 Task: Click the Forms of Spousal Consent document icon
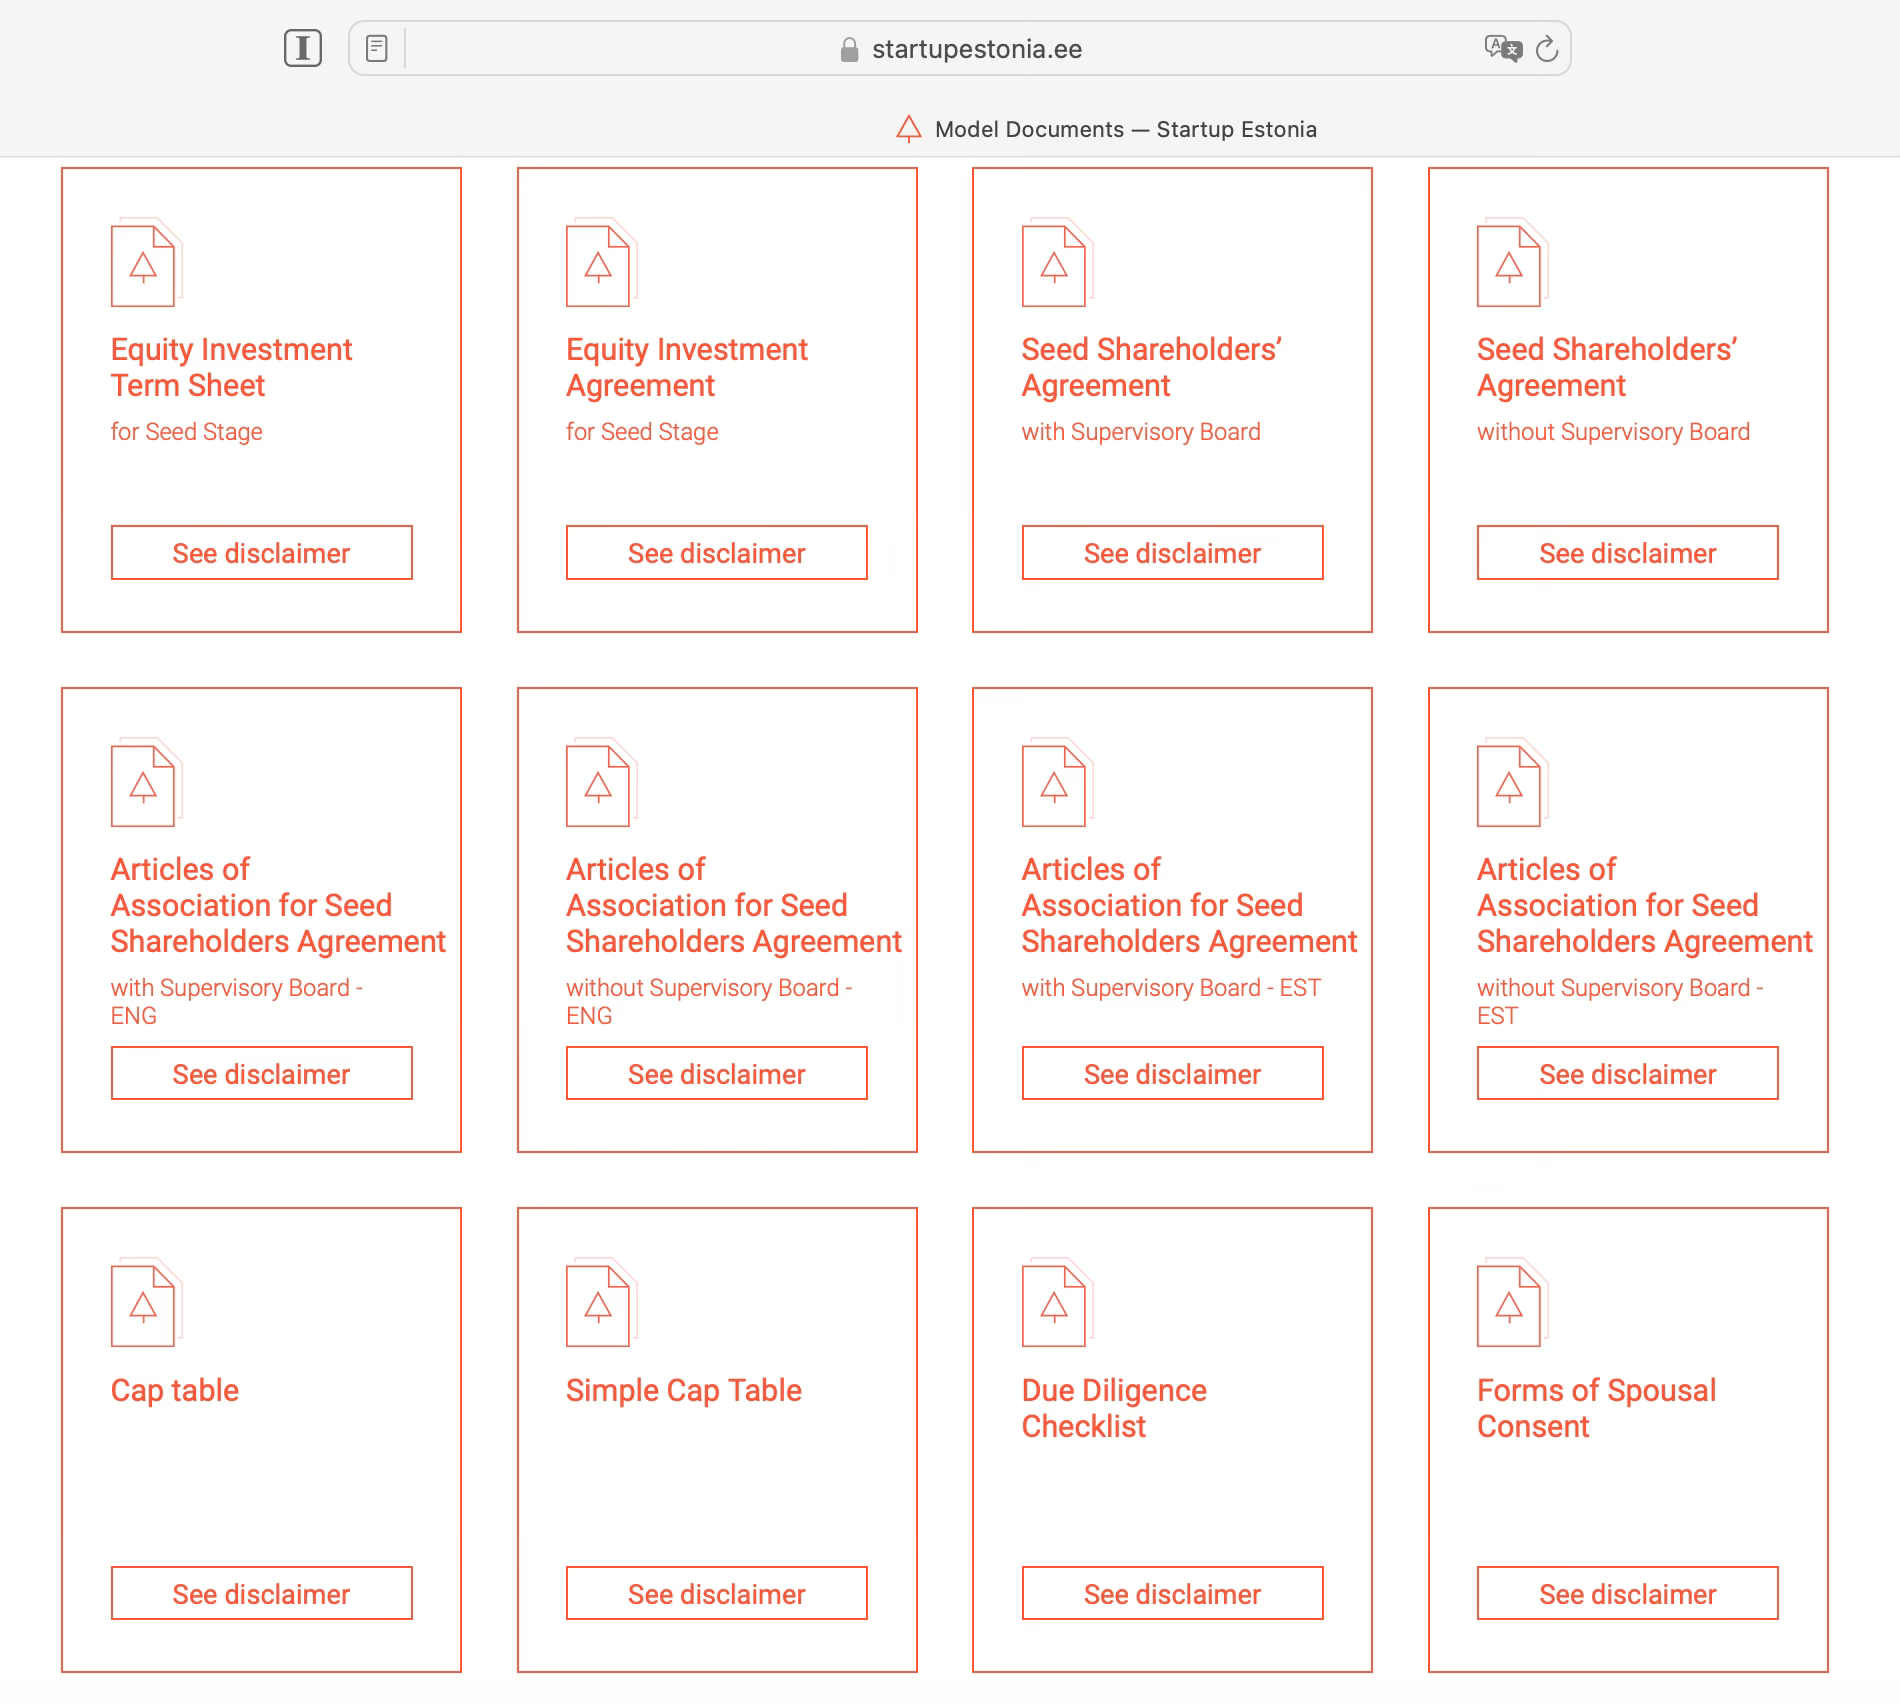pyautogui.click(x=1513, y=1303)
